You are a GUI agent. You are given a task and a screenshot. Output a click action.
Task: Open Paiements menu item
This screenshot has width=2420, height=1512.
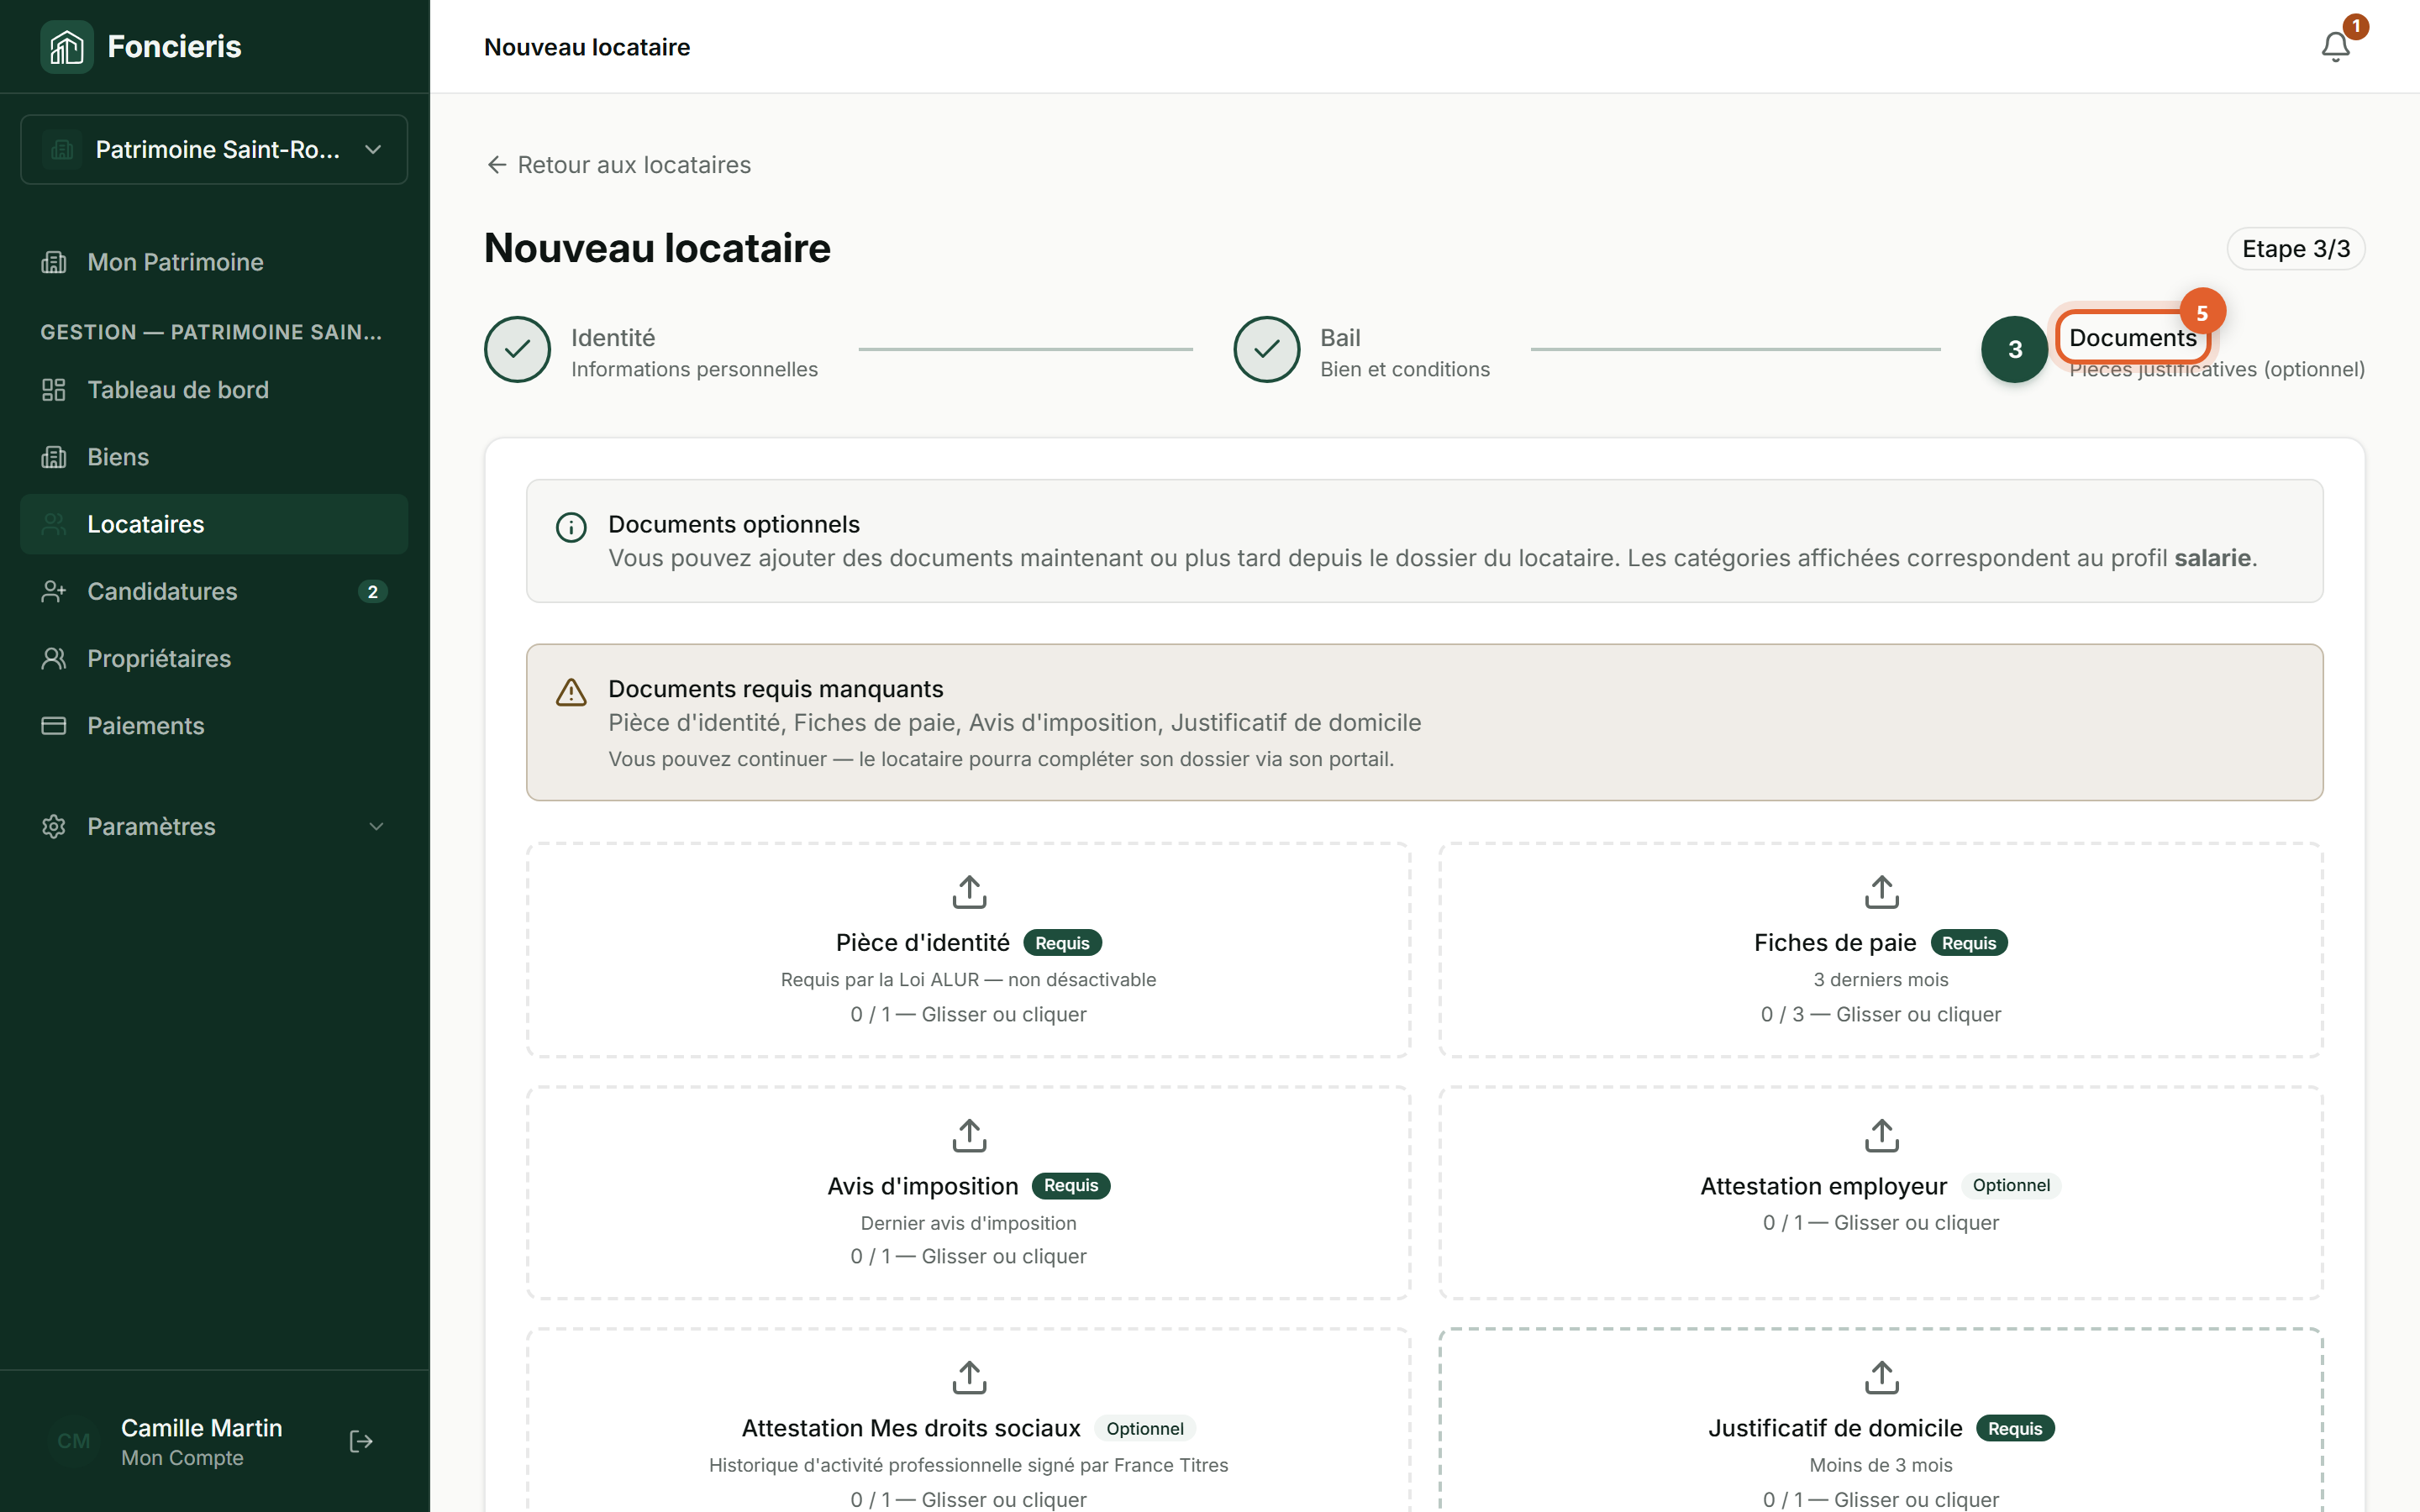[x=214, y=726]
